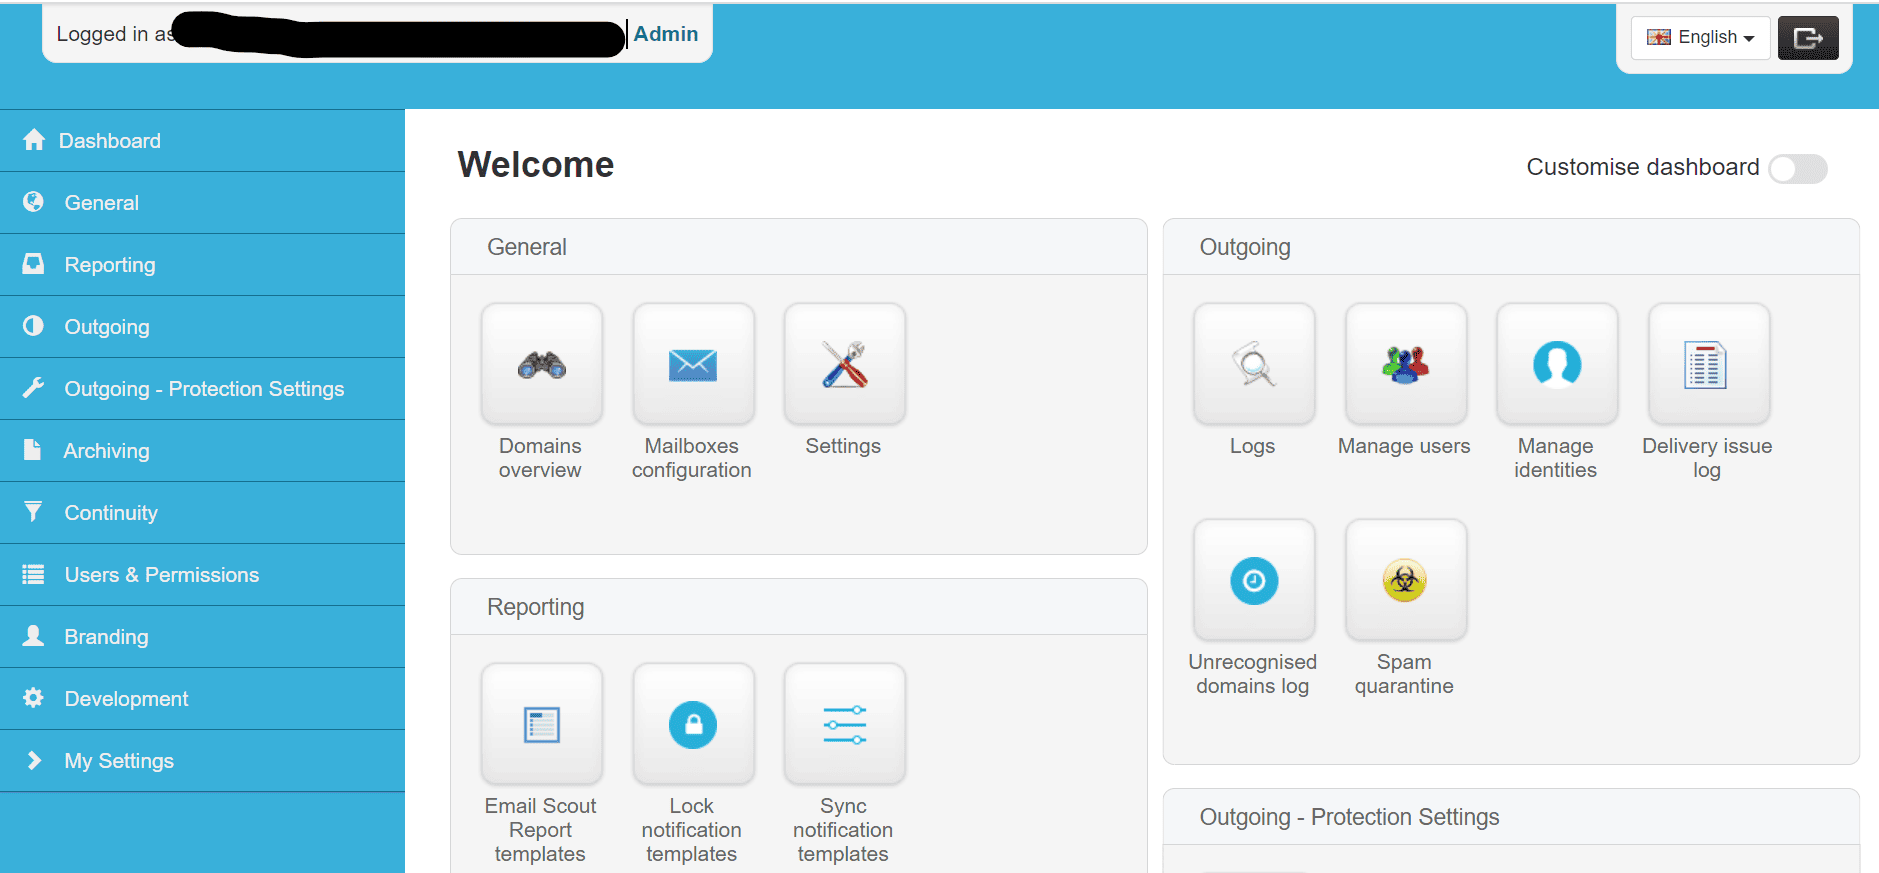Click the General Settings tools icon
Viewport: 1879px width, 873px height.
point(845,365)
